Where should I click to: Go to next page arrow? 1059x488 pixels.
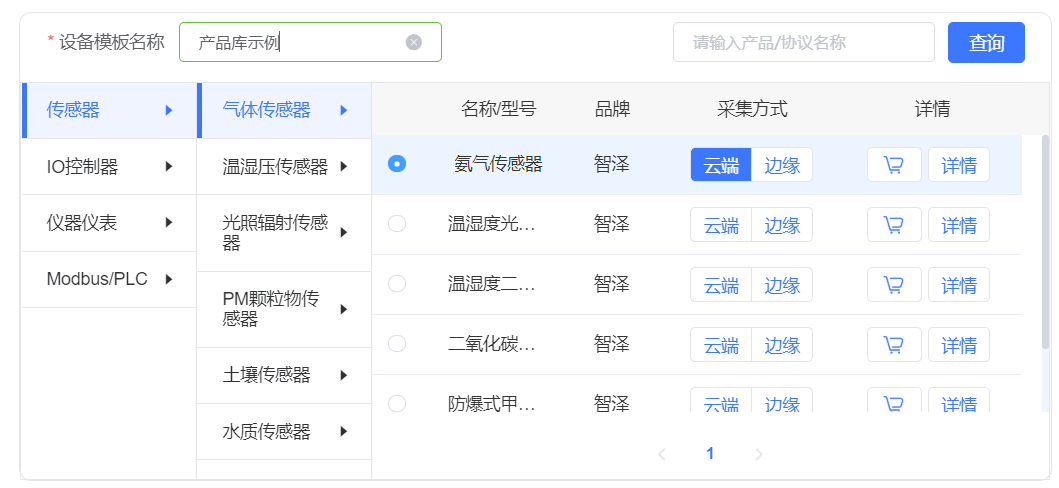pyautogui.click(x=758, y=454)
